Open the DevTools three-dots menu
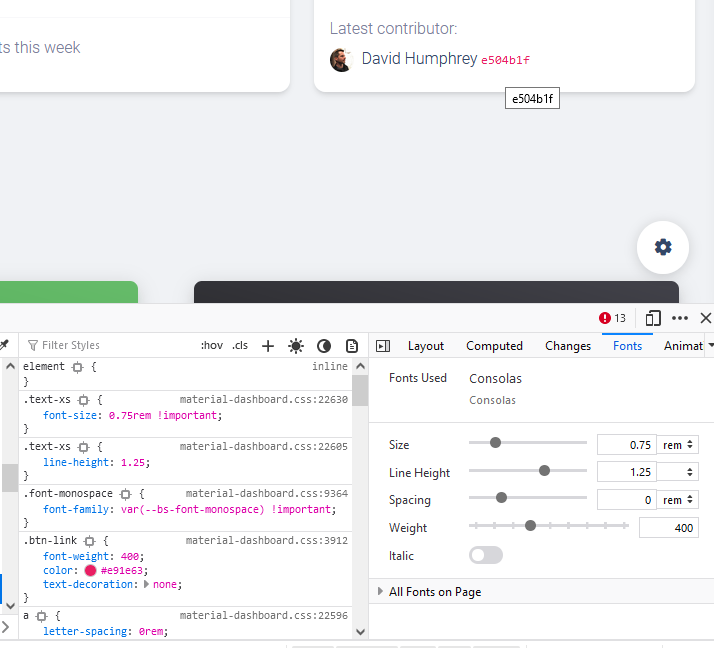714x648 pixels. tap(679, 318)
